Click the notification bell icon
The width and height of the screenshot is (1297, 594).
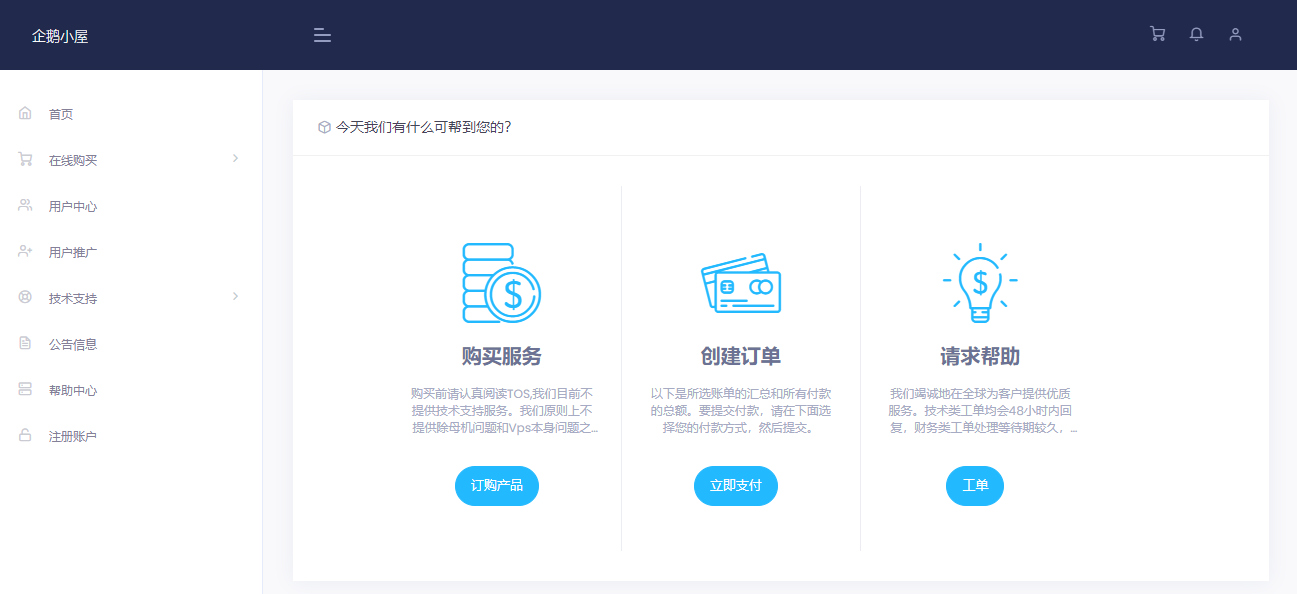1196,34
